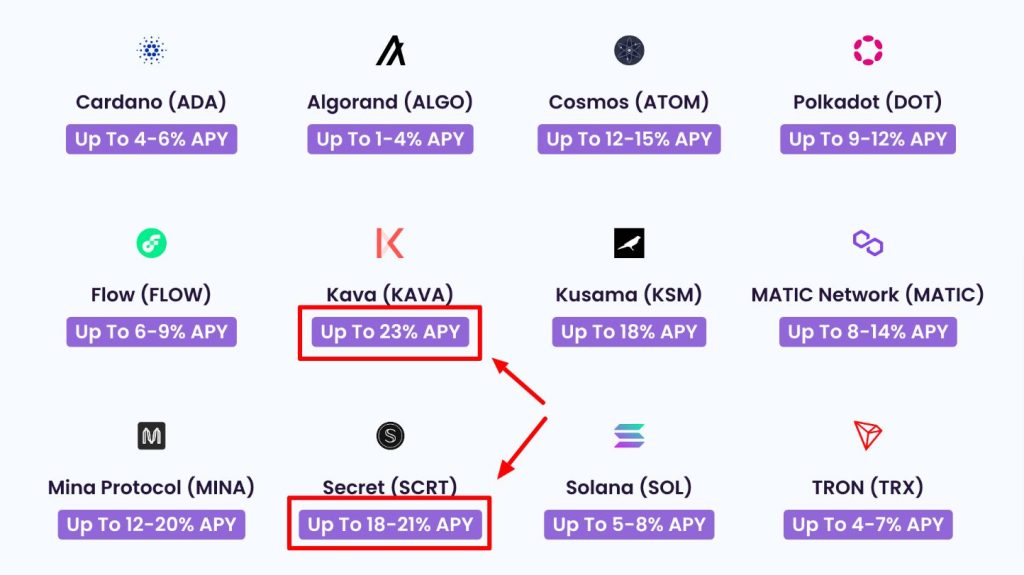Click the Secret (SCRT) circular icon
1024x575 pixels.
(x=391, y=436)
